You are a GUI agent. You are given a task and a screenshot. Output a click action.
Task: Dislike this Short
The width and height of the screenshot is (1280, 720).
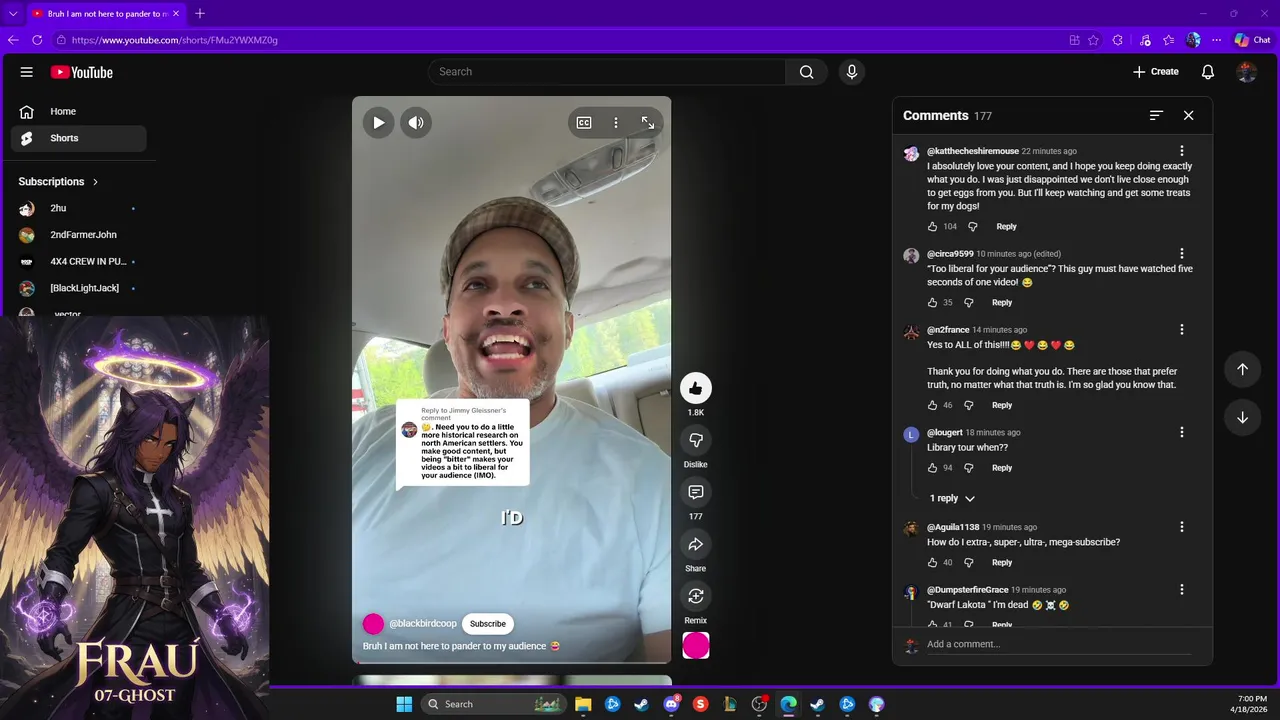click(695, 440)
